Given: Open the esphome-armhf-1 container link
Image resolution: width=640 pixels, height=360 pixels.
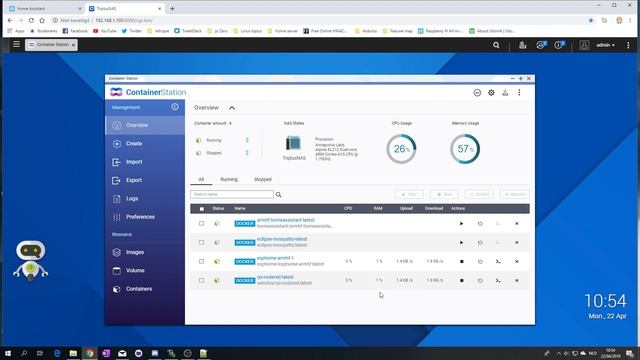Looking at the screenshot, I should (275, 258).
